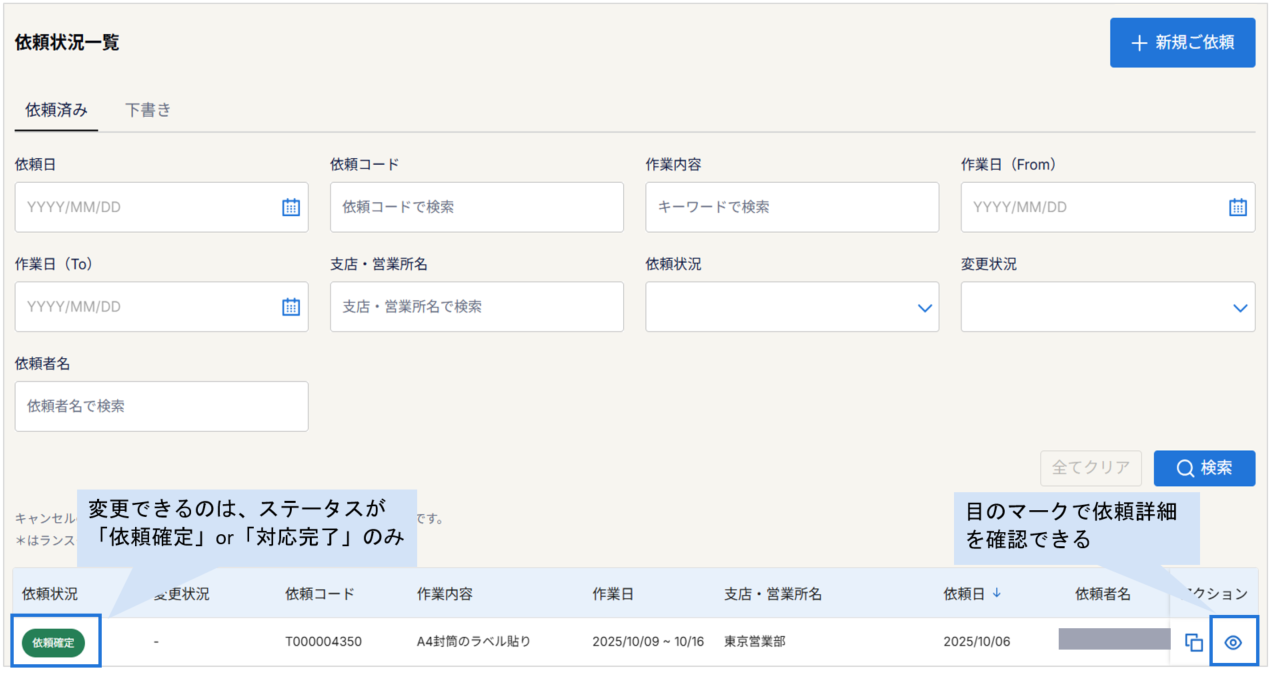This screenshot has height=673, width=1273.
Task: Click the eye icon to view request details
Action: (1233, 643)
